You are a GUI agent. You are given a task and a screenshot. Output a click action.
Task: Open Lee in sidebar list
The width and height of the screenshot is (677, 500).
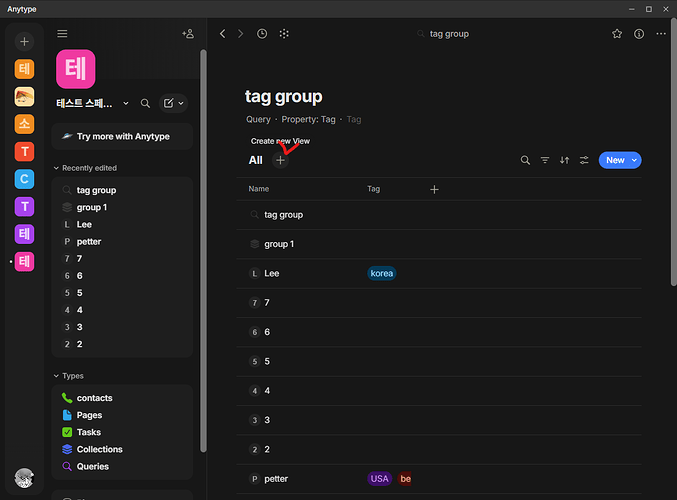[122, 225]
